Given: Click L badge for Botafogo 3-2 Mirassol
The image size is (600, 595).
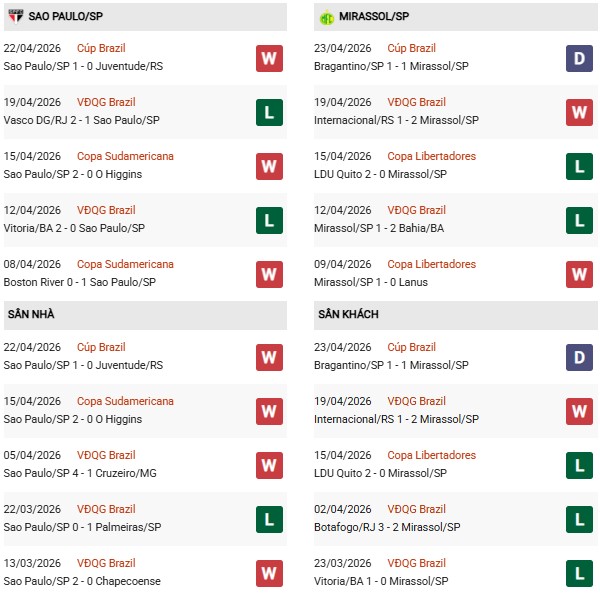Looking at the screenshot, I should (x=580, y=519).
